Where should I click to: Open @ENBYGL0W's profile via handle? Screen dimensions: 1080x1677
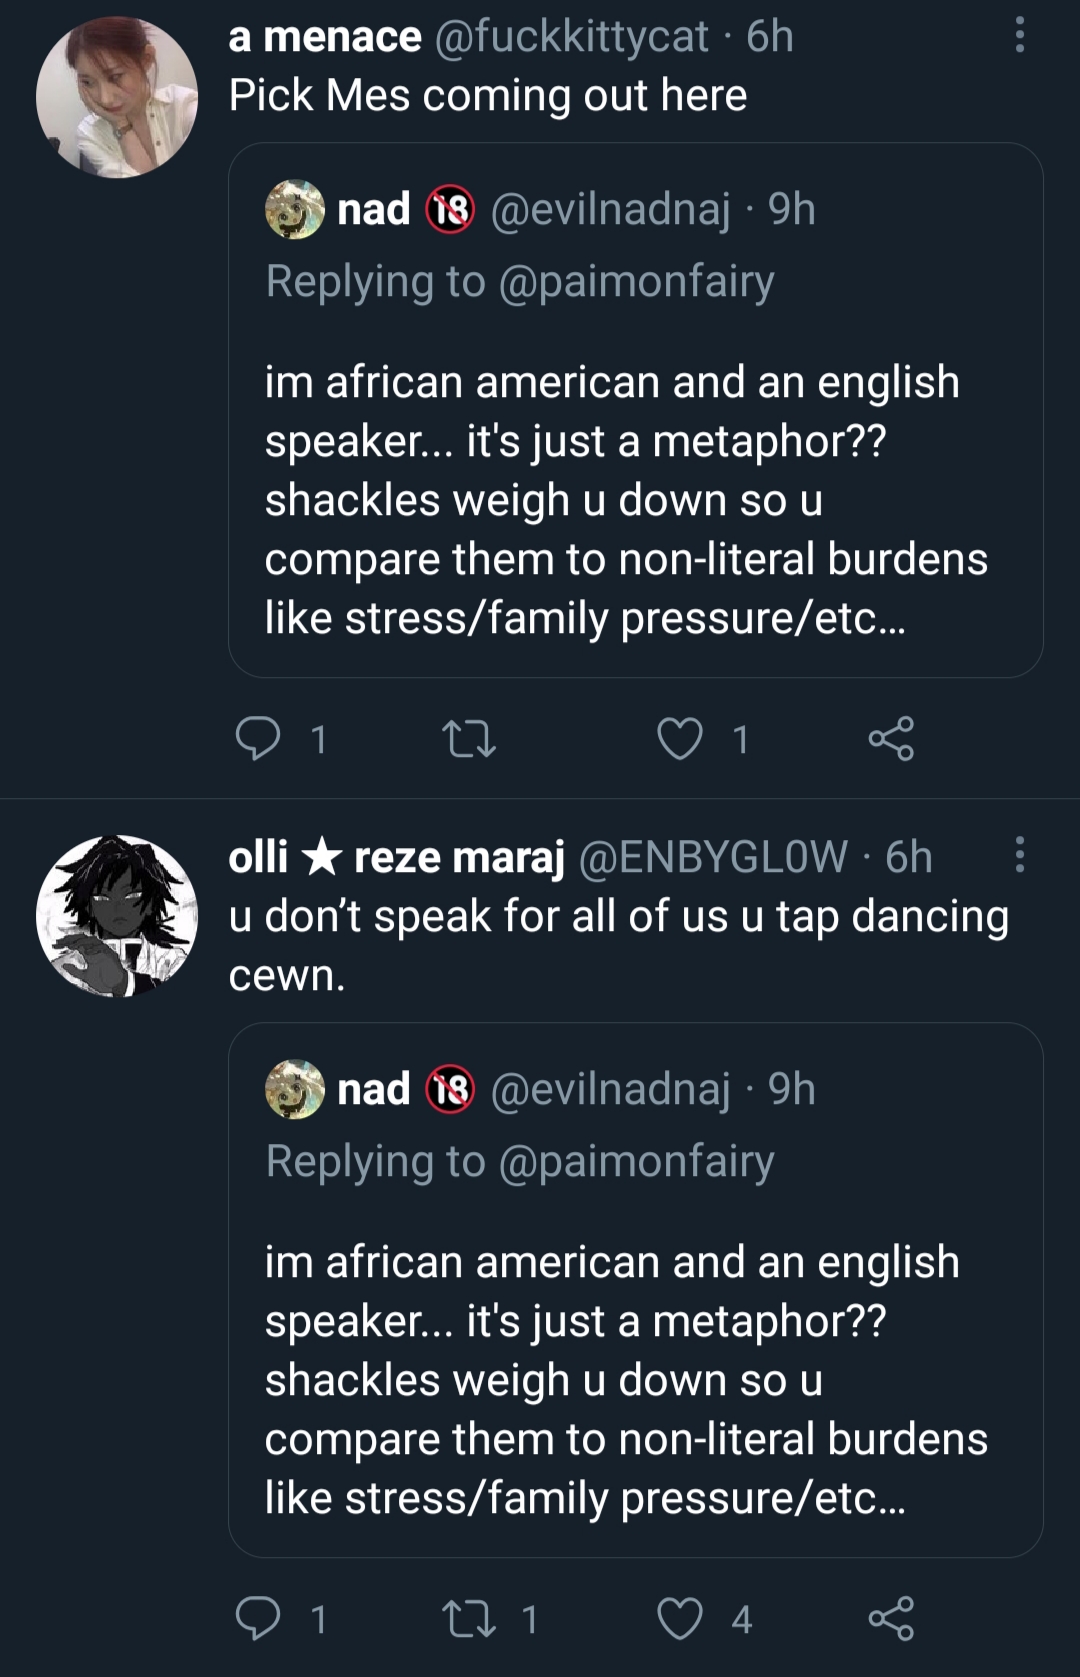point(712,857)
